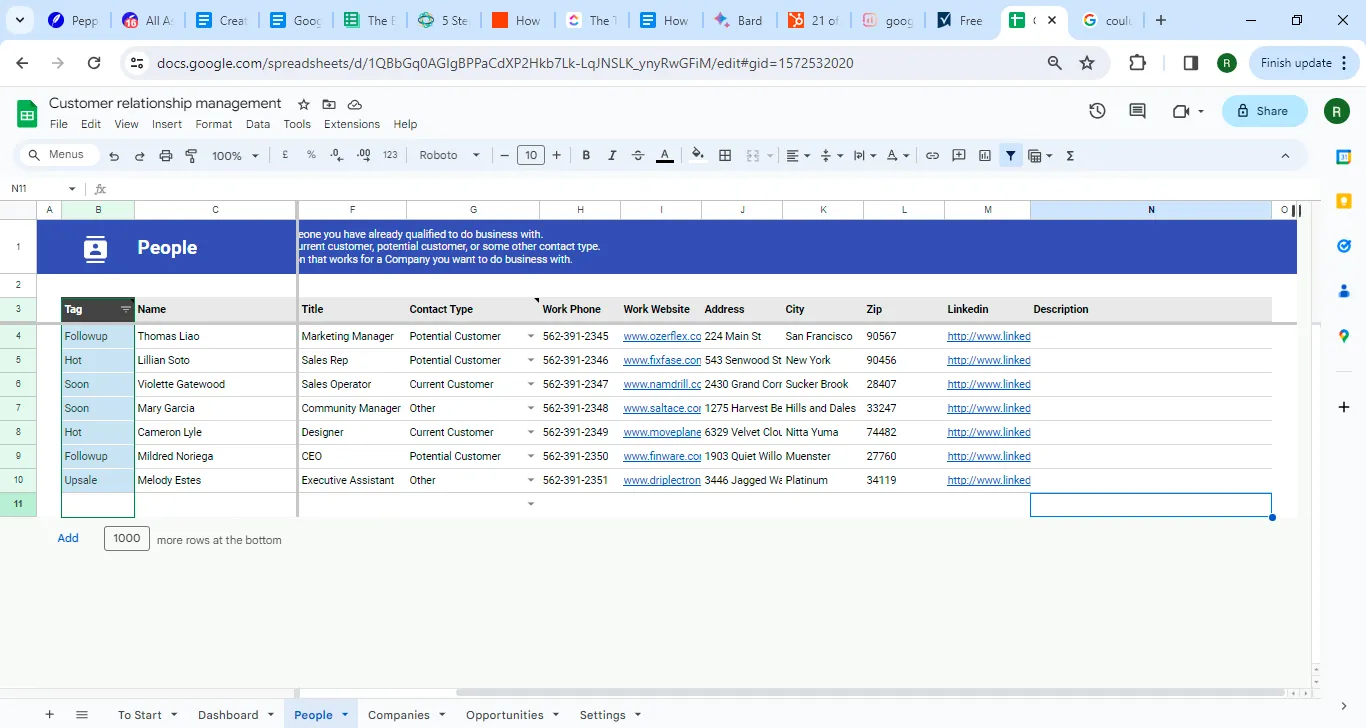This screenshot has height=728, width=1366.
Task: Open the comments panel icon
Action: coord(1137,111)
